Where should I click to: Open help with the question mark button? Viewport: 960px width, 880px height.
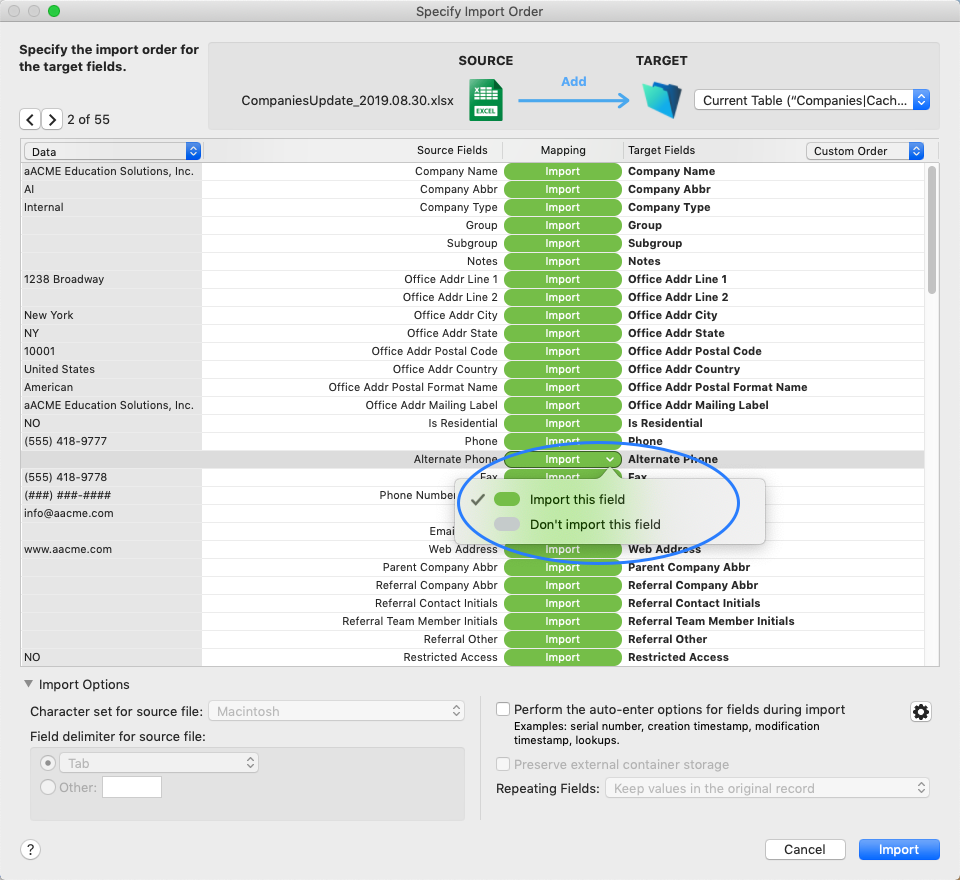(31, 849)
